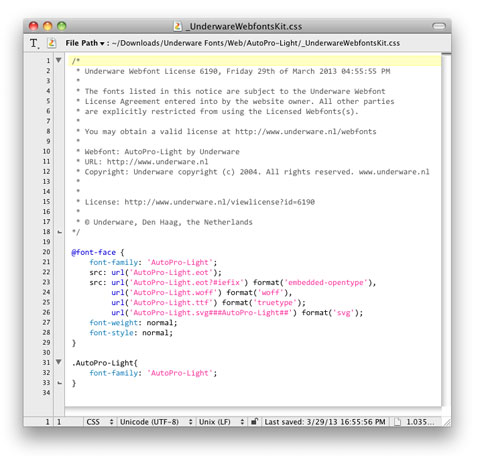Click the _UnderwareWebfontsKit.css window title
Viewport: 480px width, 456px height.
point(244,26)
